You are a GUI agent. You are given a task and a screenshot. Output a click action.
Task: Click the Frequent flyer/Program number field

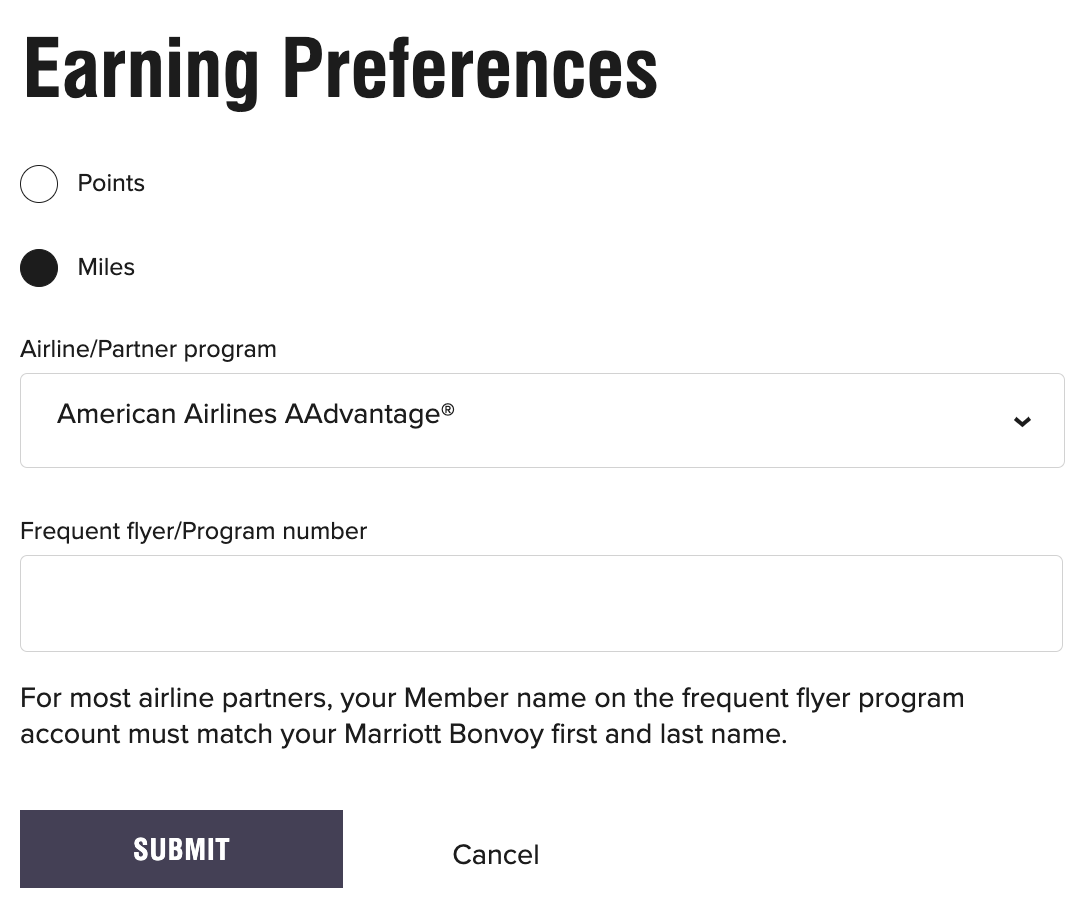[542, 602]
